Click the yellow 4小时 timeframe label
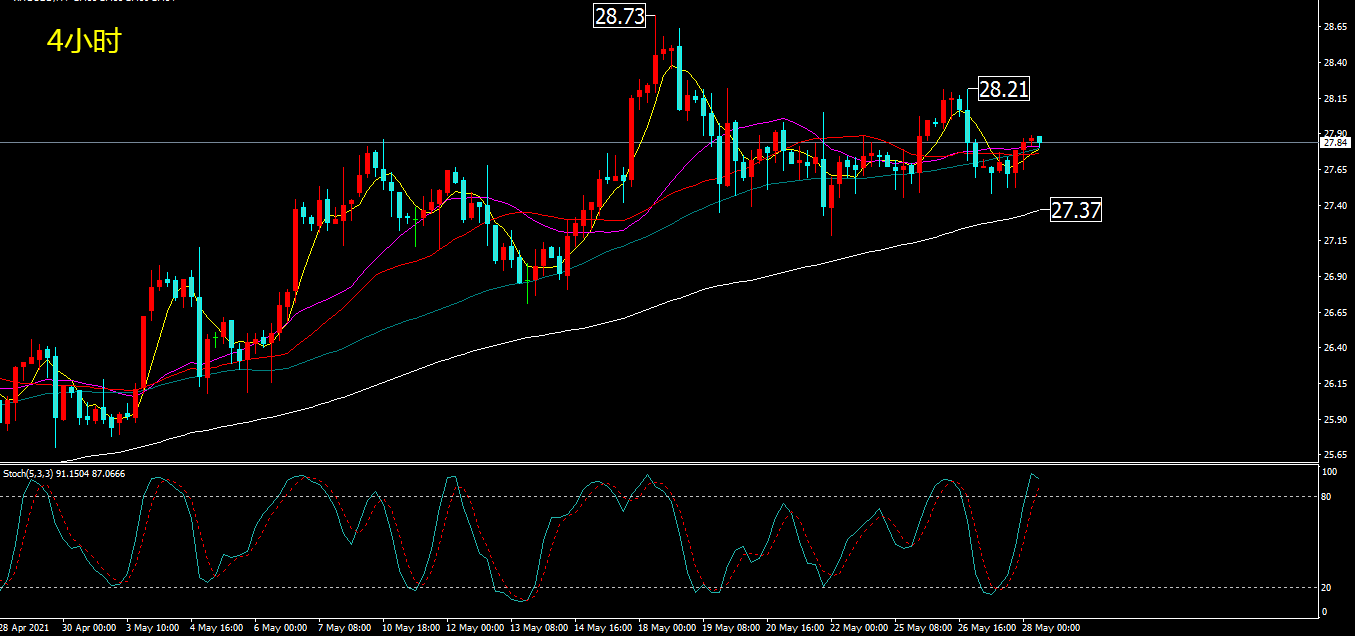This screenshot has width=1355, height=636. point(84,41)
